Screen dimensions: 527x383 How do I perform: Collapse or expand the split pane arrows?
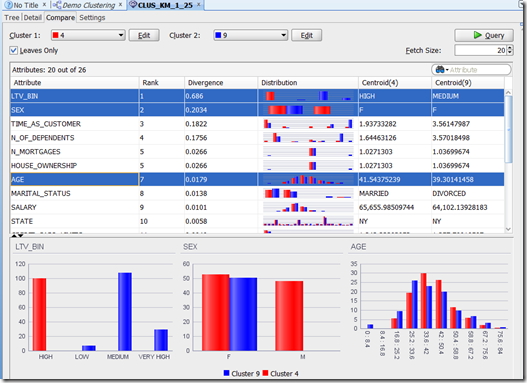point(17,235)
